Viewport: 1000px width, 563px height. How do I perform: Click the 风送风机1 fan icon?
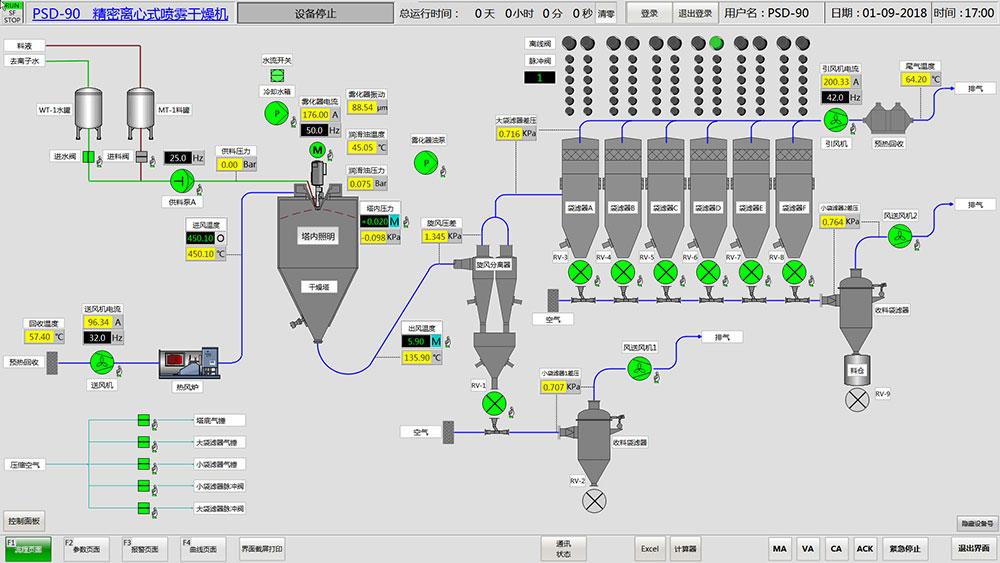point(638,369)
